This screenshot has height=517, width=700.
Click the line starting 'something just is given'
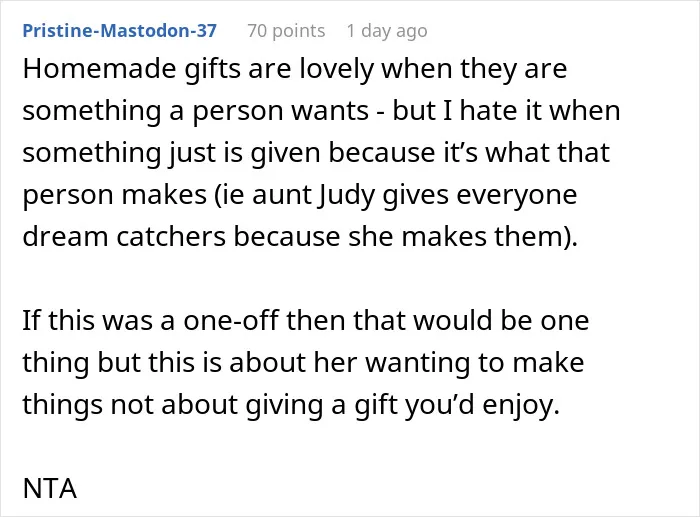coord(316,153)
